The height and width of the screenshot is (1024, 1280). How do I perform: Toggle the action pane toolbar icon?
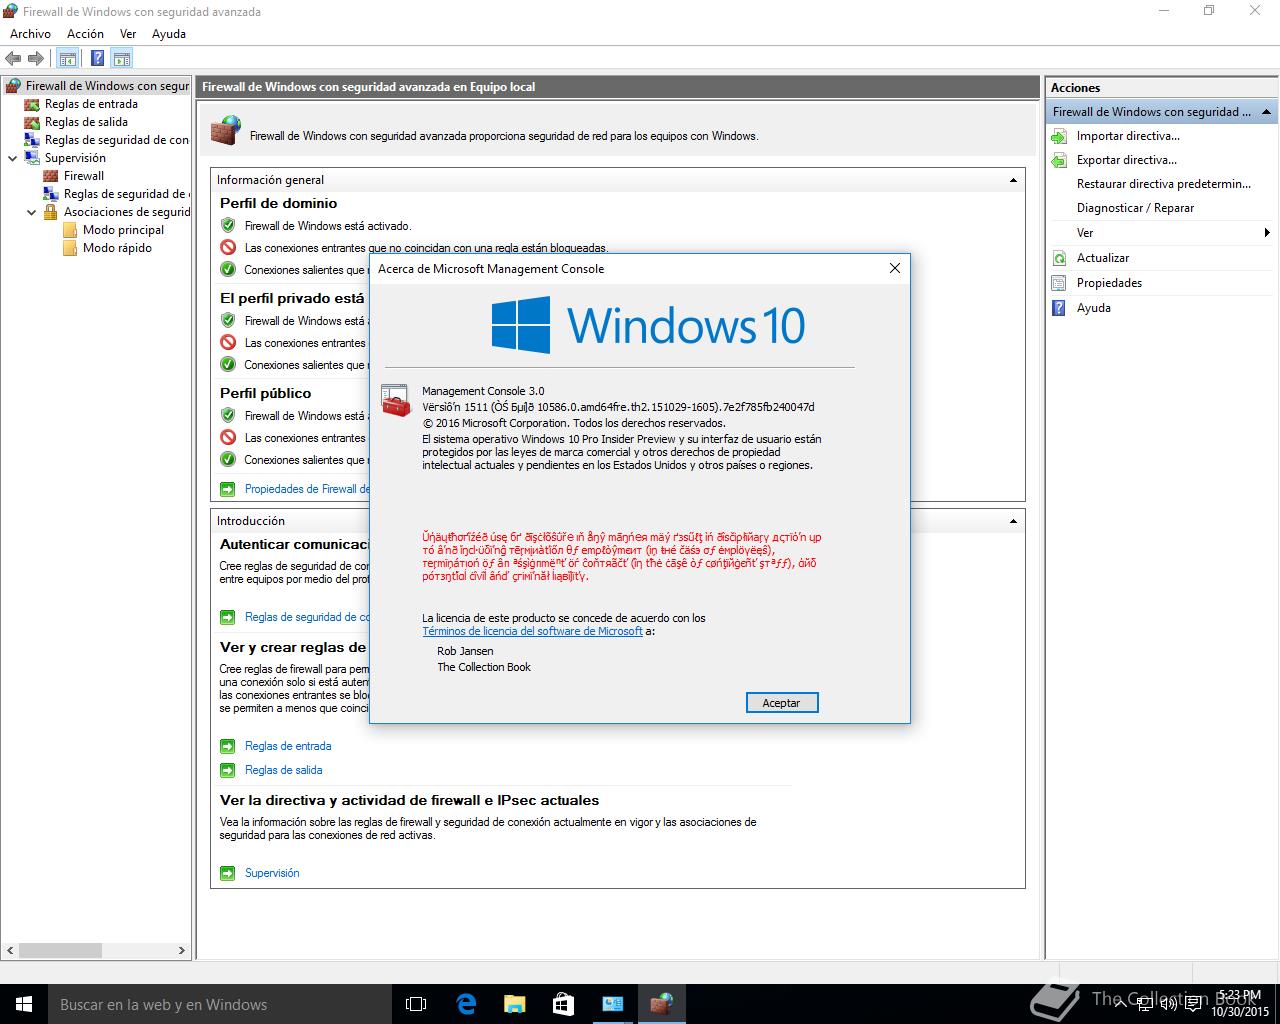(x=122, y=59)
